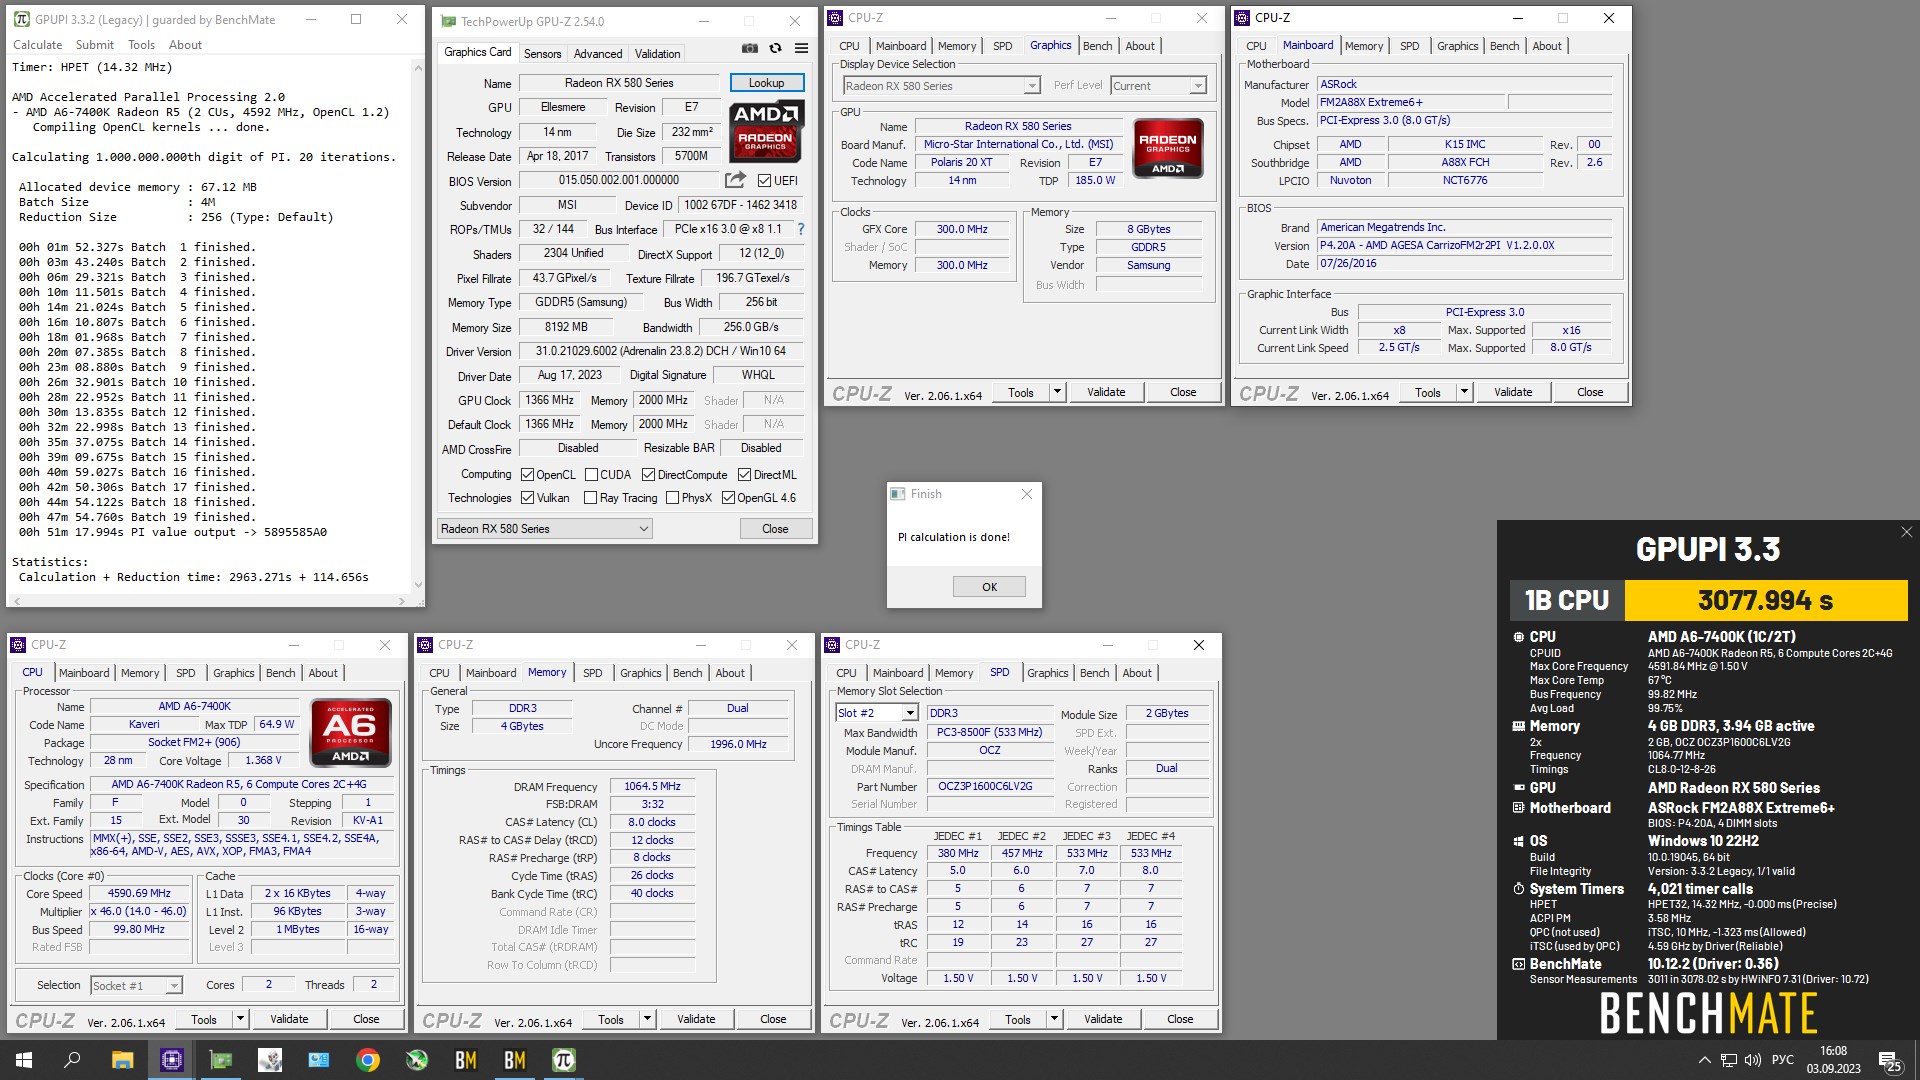This screenshot has height=1080, width=1920.
Task: Open the Perf Level Current dropdown
Action: (1158, 86)
